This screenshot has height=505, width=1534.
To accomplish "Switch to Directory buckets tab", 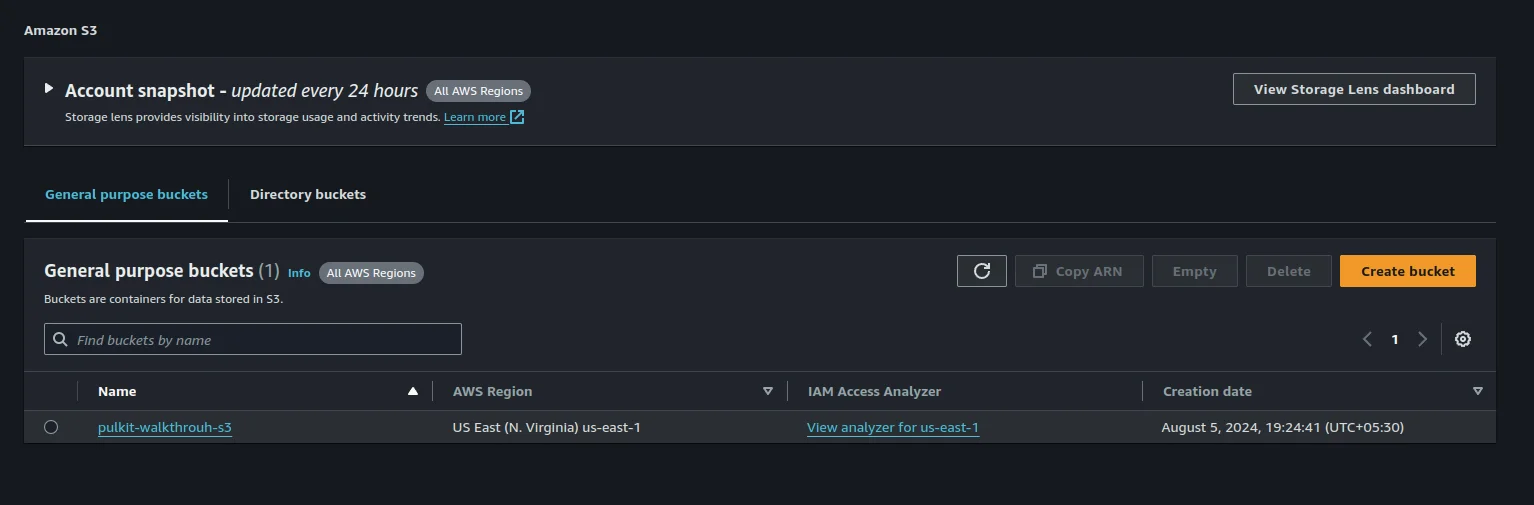I will 308,194.
